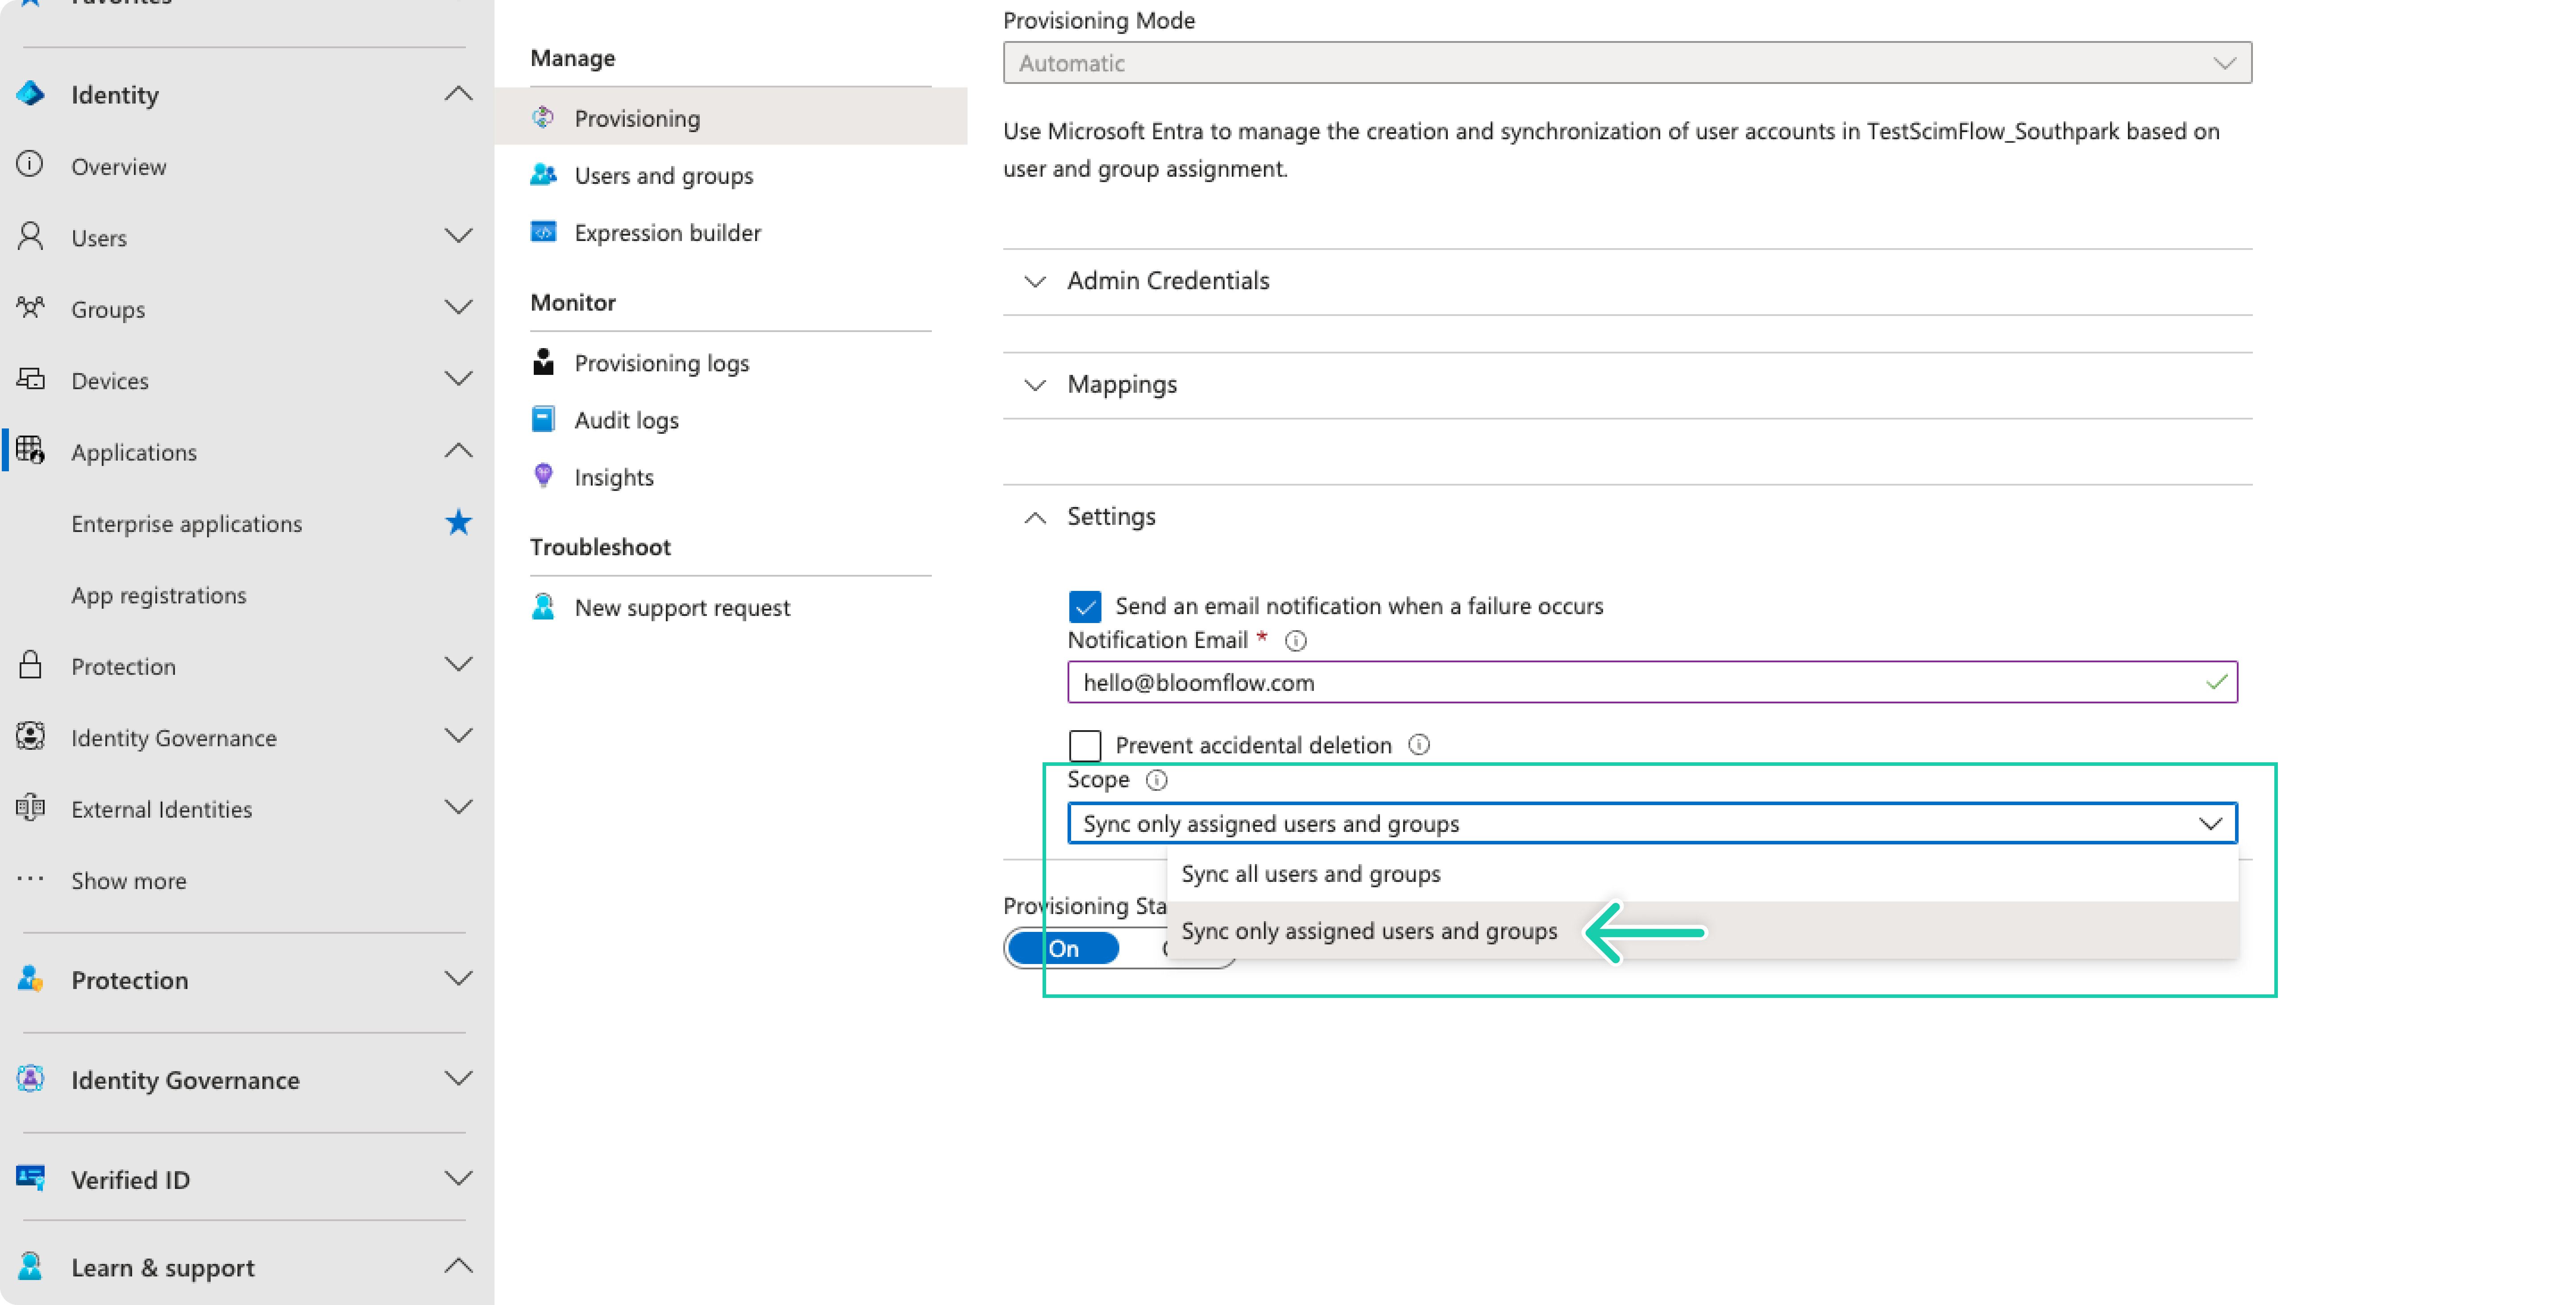
Task: Expand Verified ID chevron
Action: click(x=458, y=1179)
